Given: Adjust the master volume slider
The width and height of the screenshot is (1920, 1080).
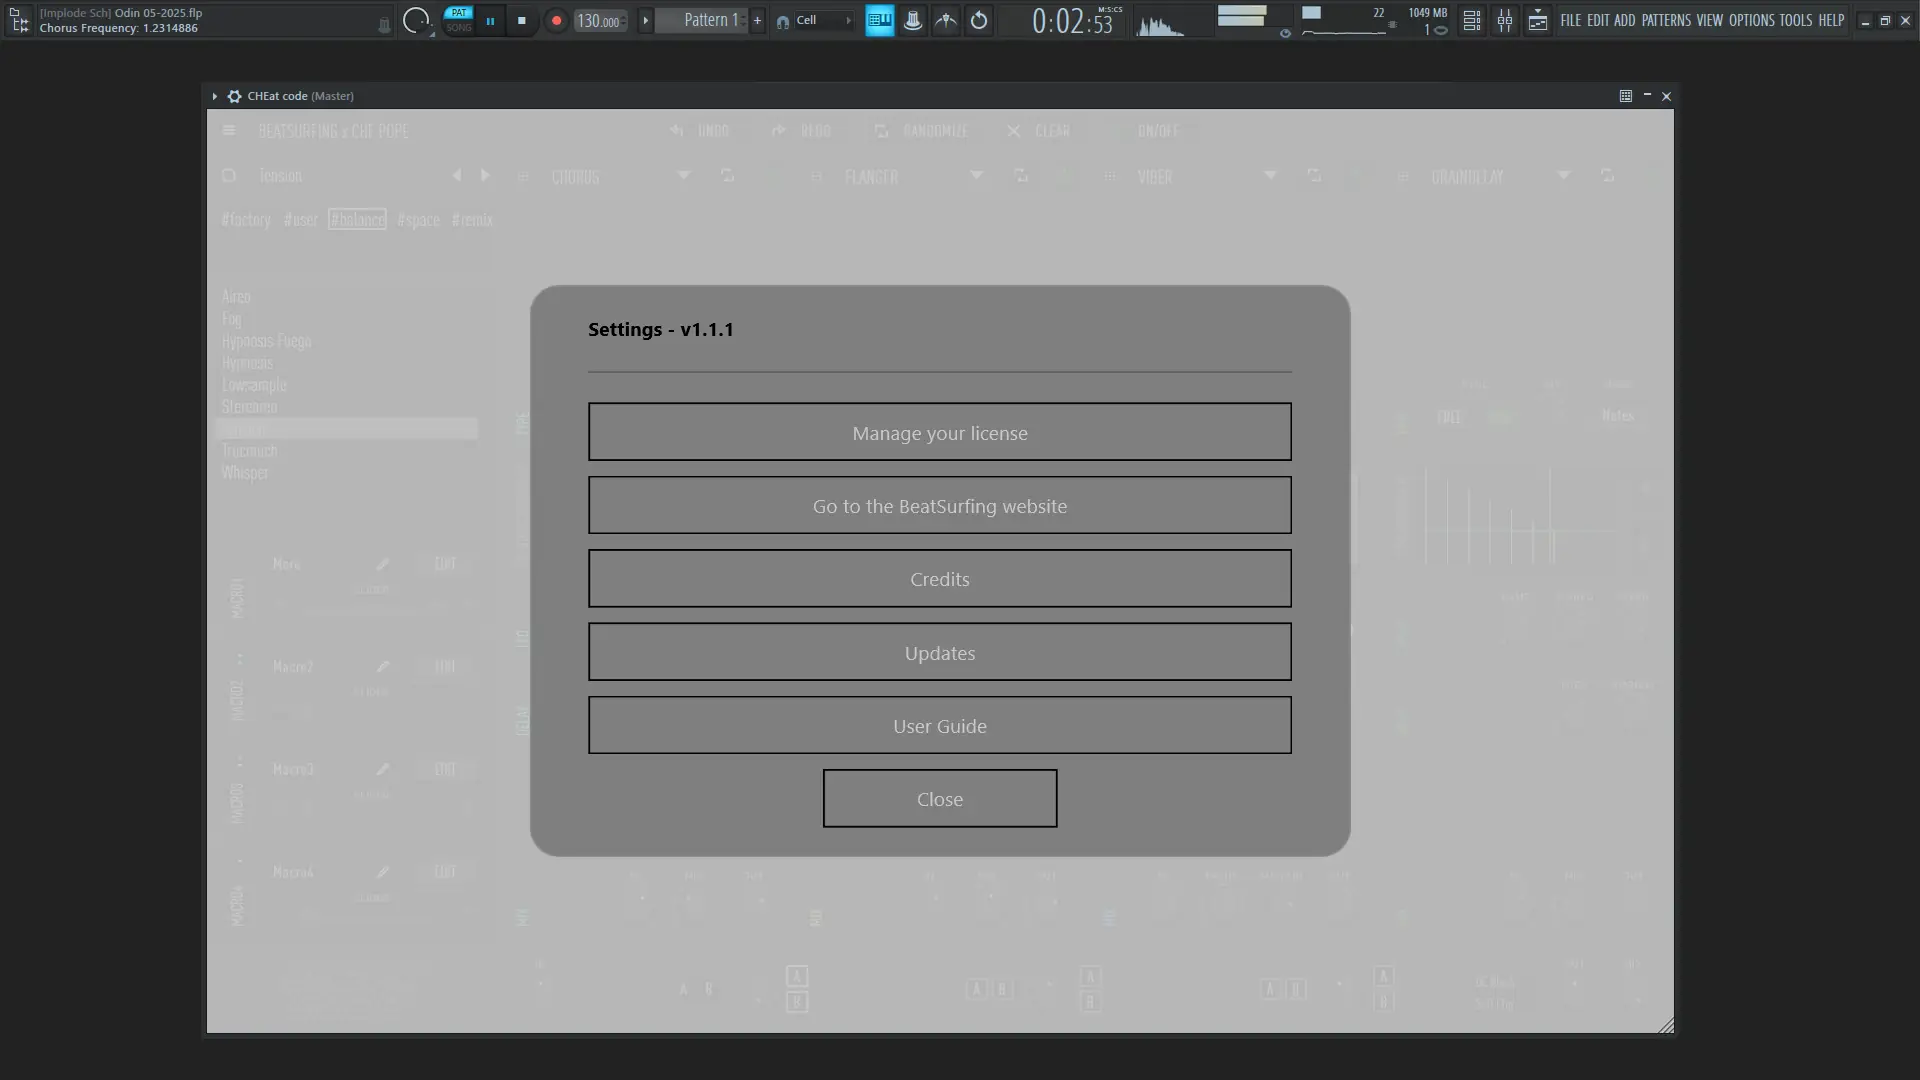Looking at the screenshot, I should (1243, 16).
